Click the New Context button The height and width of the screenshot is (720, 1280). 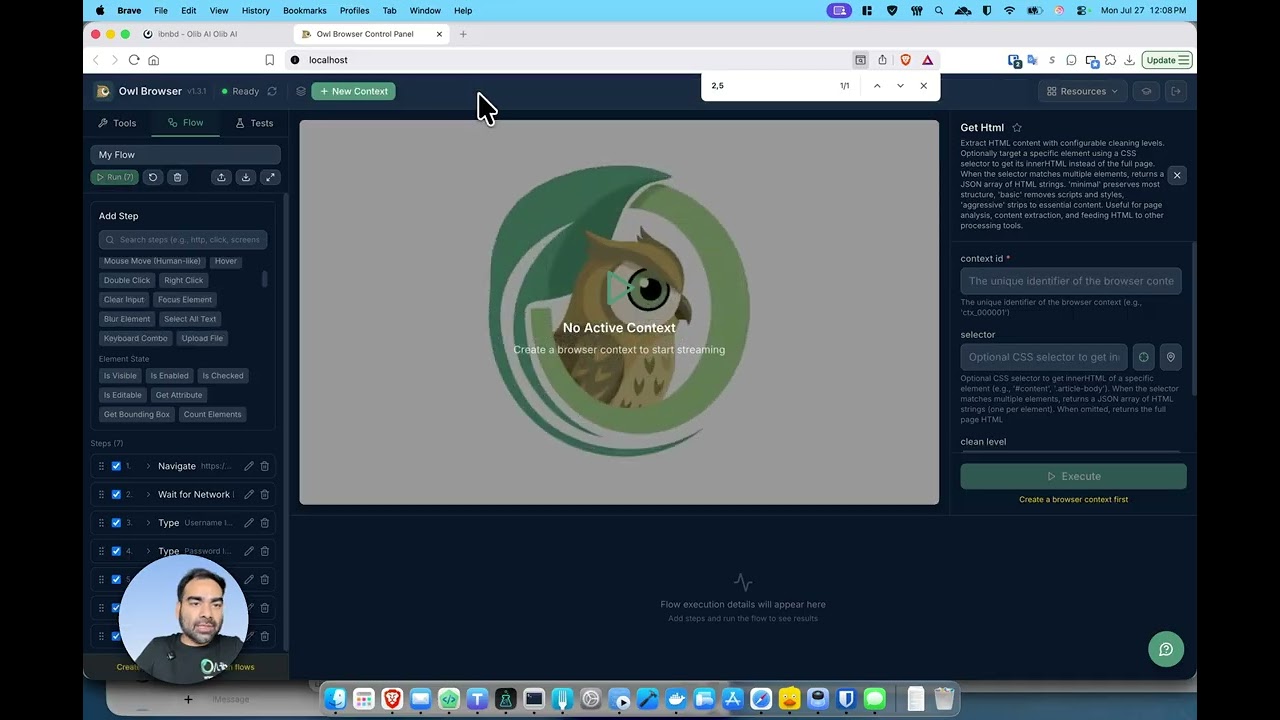353,91
